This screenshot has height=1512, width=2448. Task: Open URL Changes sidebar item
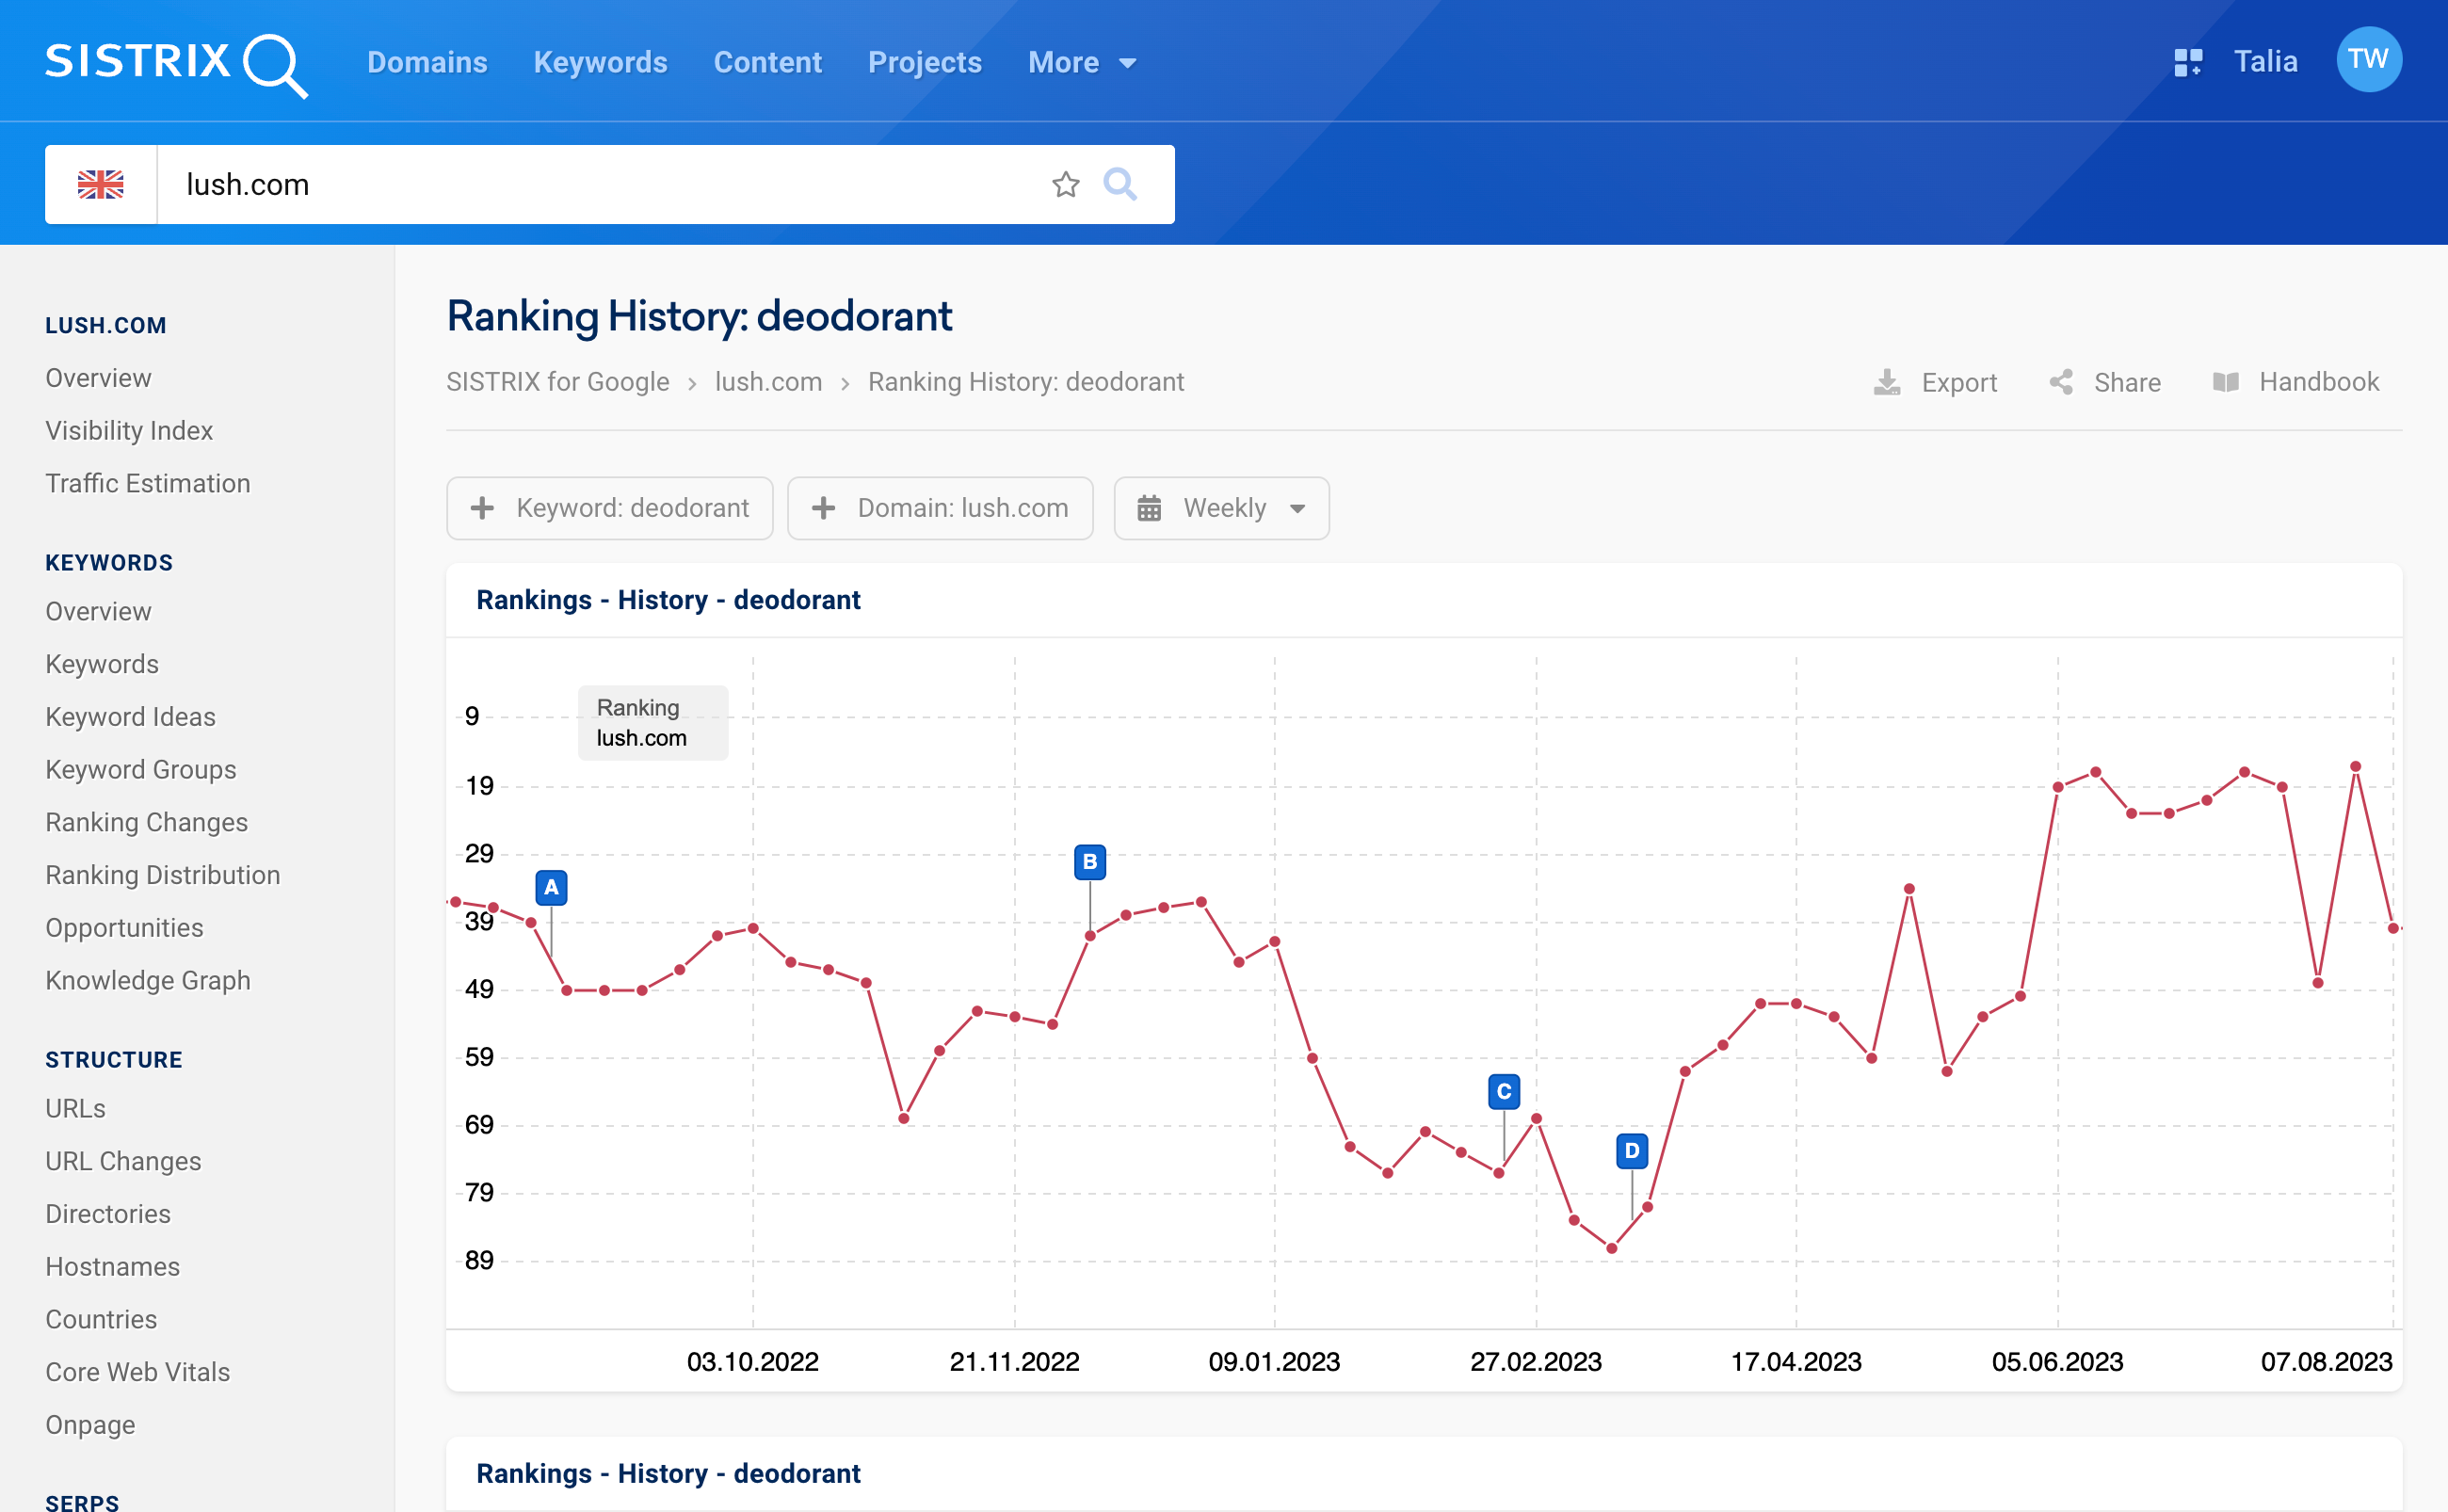click(123, 1161)
